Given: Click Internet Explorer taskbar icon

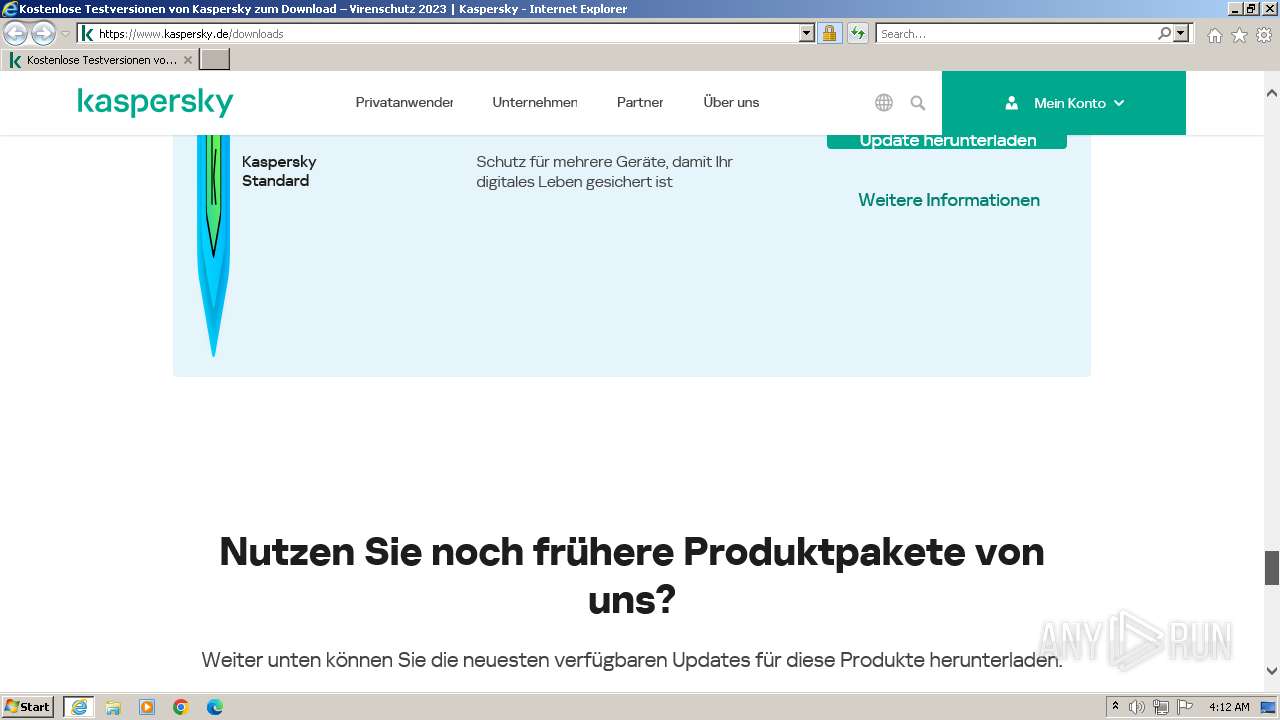Looking at the screenshot, I should tap(79, 707).
